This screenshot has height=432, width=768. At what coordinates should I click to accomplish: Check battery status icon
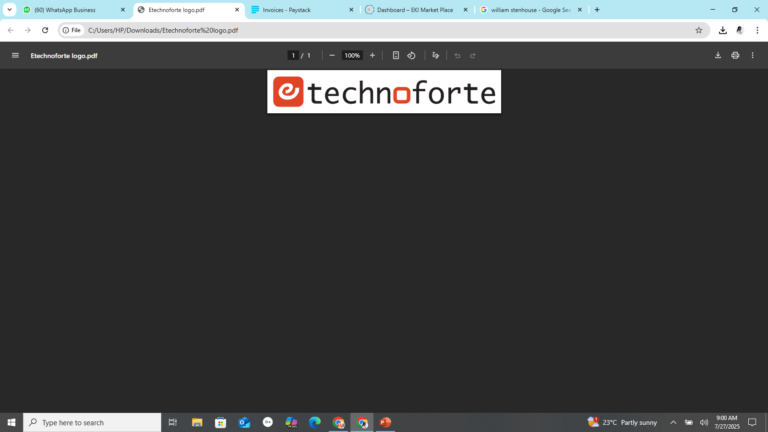click(x=689, y=422)
